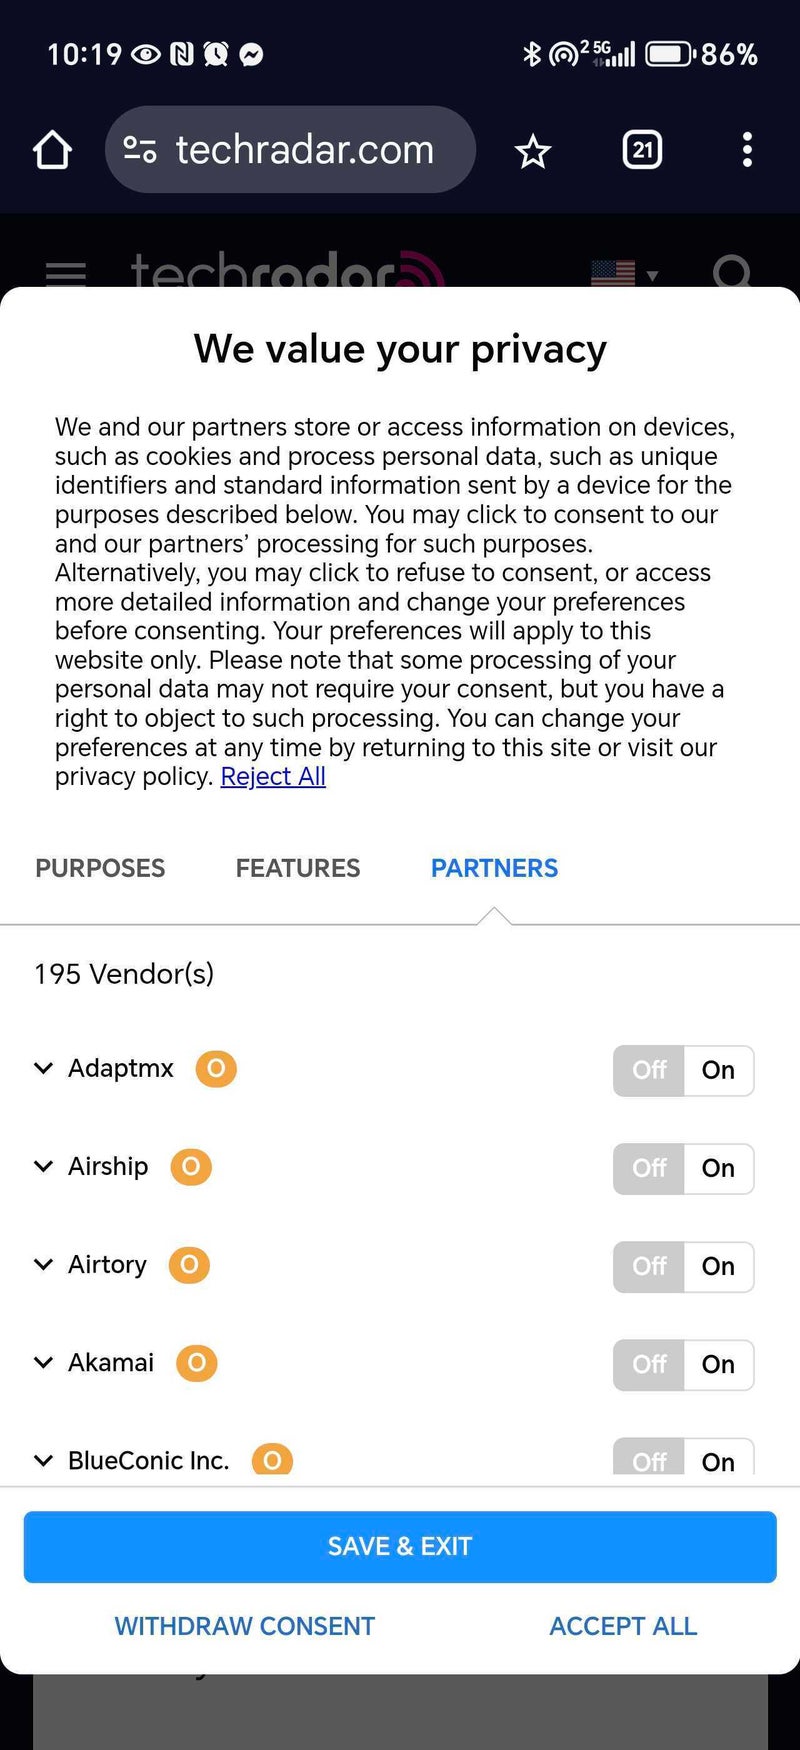Click the Reject All link

[273, 777]
